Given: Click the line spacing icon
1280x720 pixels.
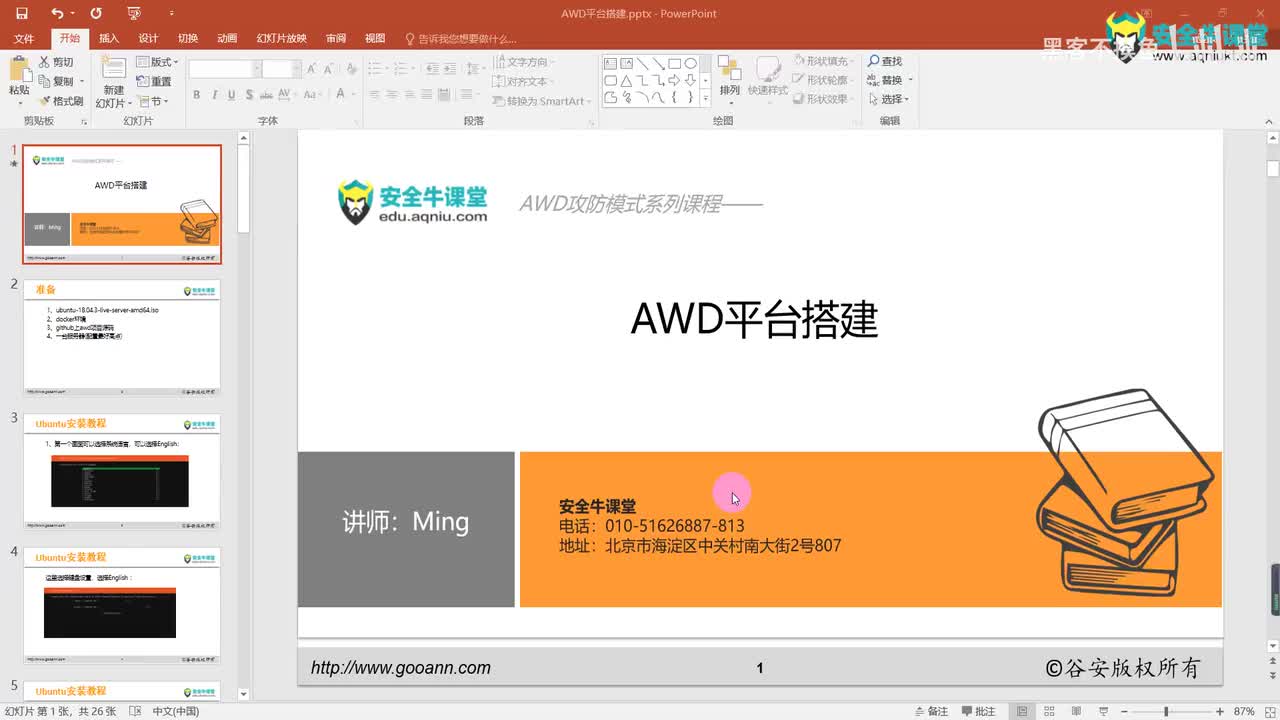Looking at the screenshot, I should [x=473, y=69].
